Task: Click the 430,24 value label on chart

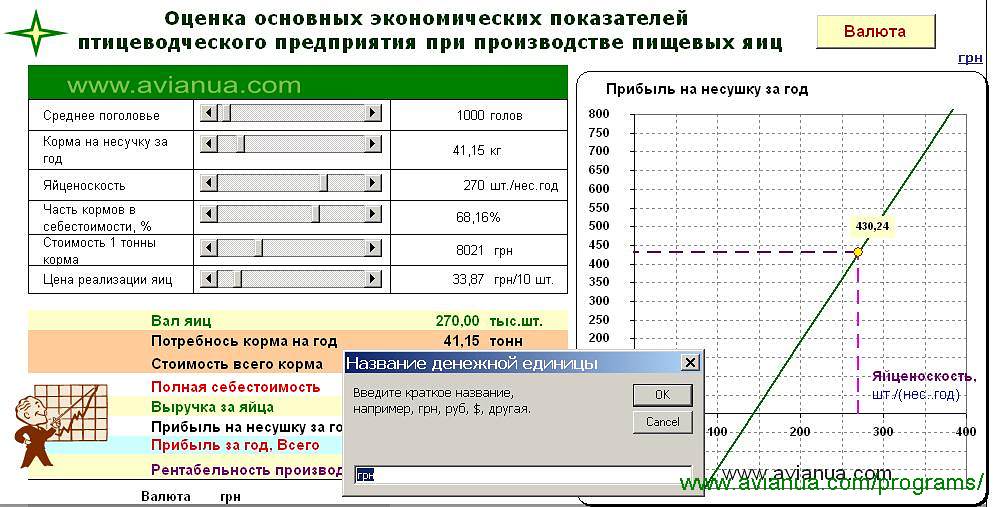Action: (x=872, y=226)
